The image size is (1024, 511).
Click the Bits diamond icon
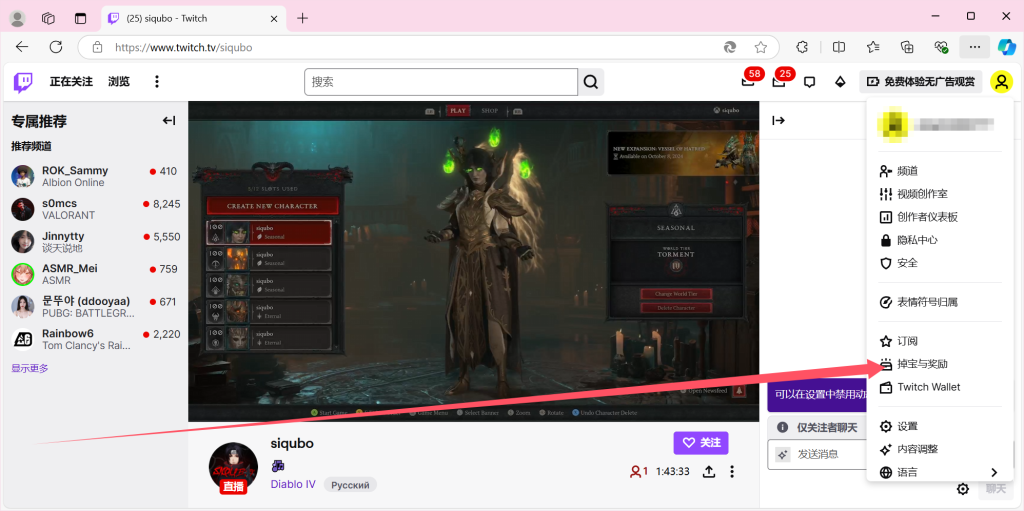[840, 82]
